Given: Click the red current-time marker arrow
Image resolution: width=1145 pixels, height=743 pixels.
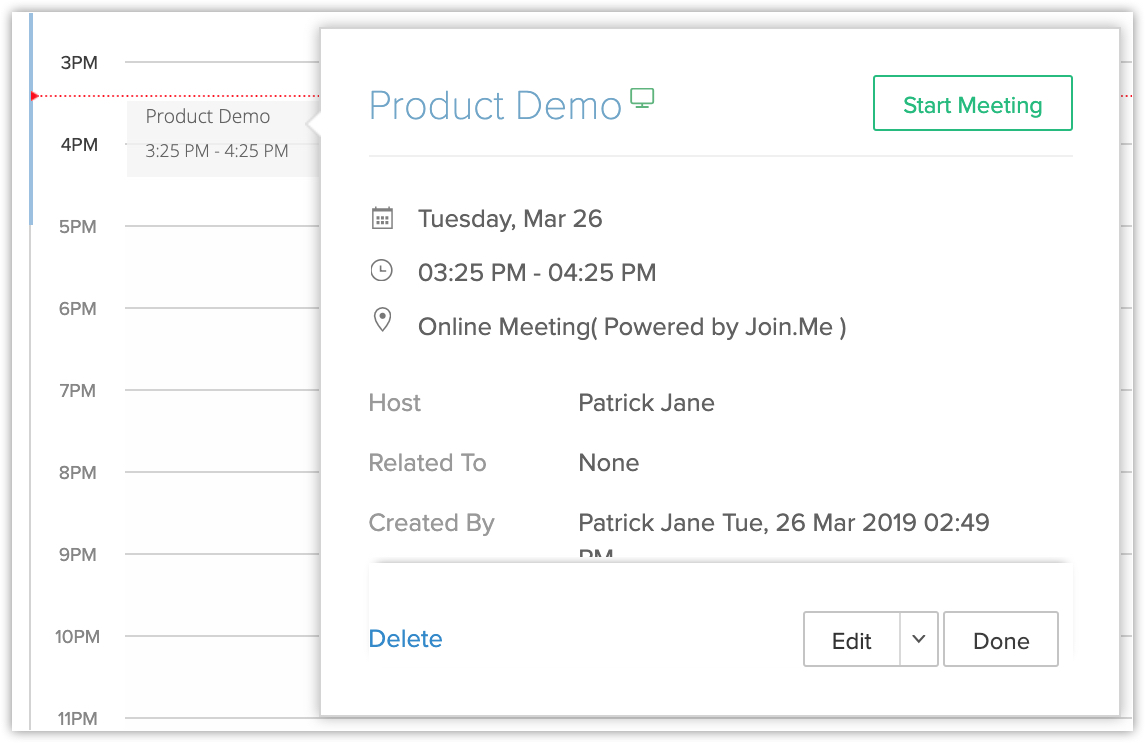Looking at the screenshot, I should point(35,96).
